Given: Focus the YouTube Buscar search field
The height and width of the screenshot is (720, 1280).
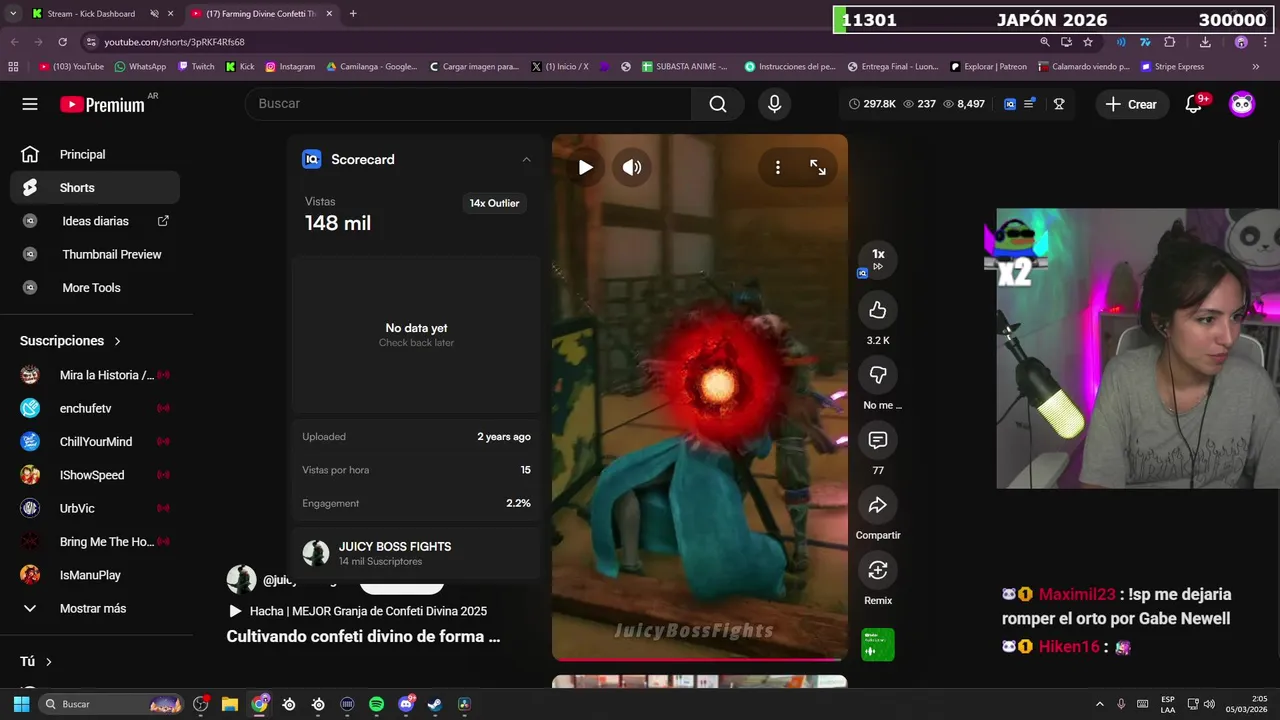Looking at the screenshot, I should (x=468, y=104).
